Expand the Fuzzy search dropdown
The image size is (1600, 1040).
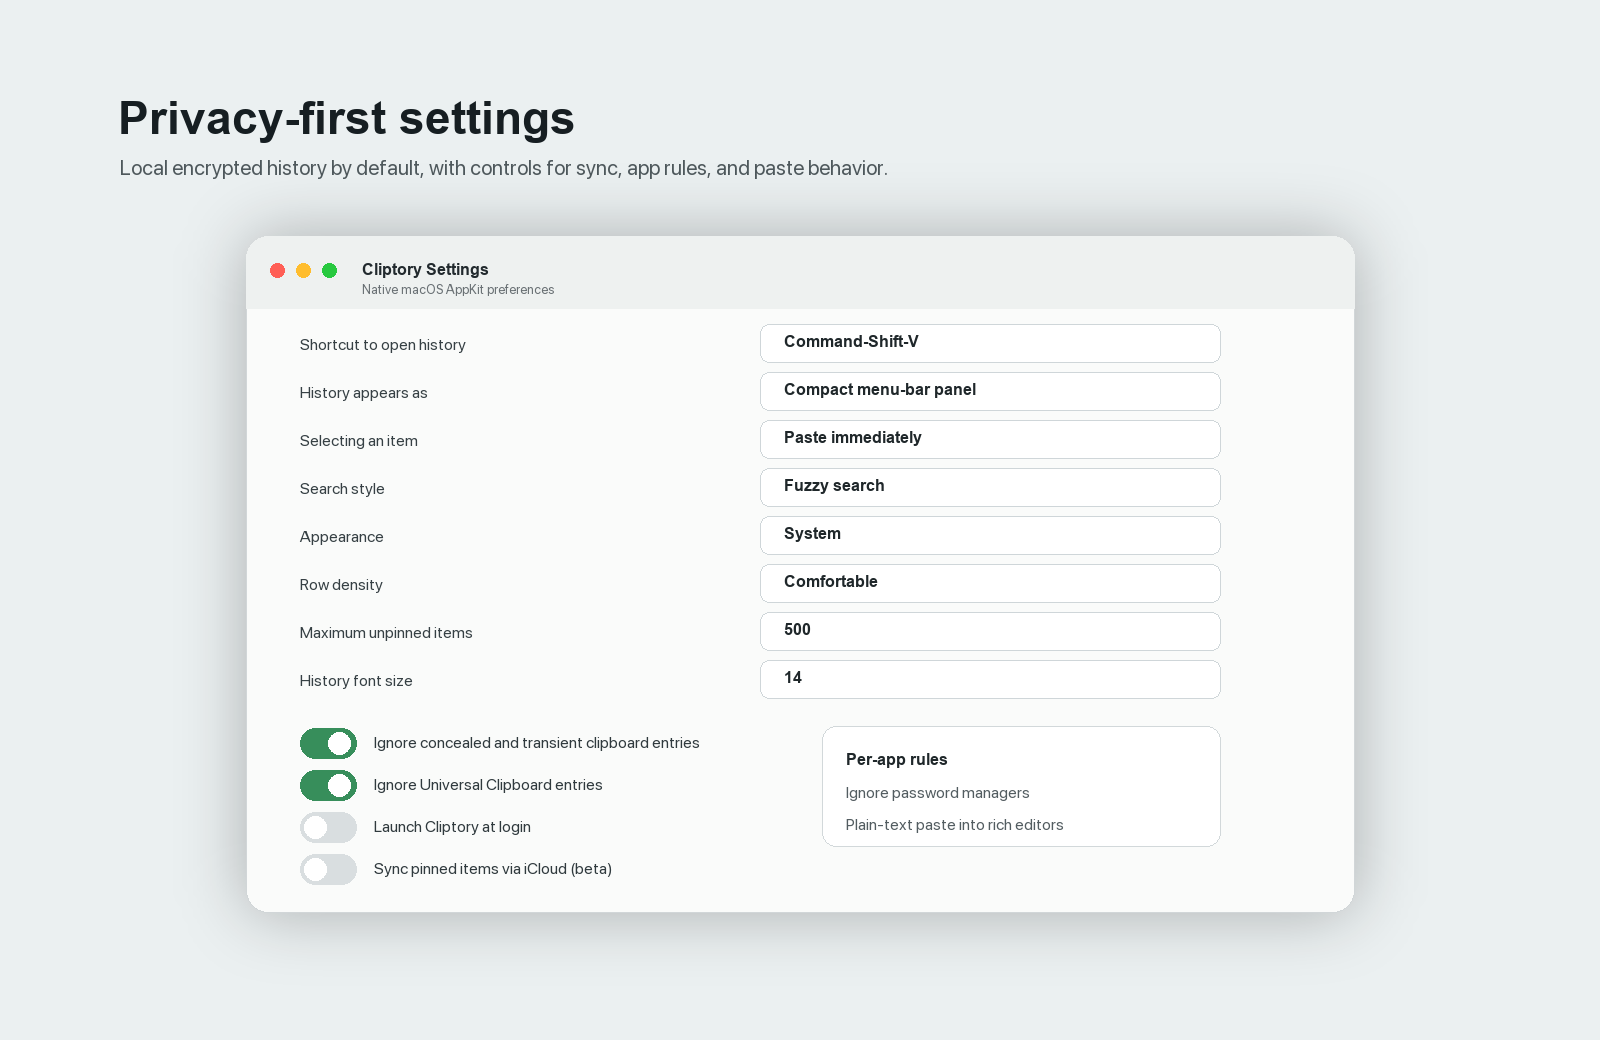[990, 487]
